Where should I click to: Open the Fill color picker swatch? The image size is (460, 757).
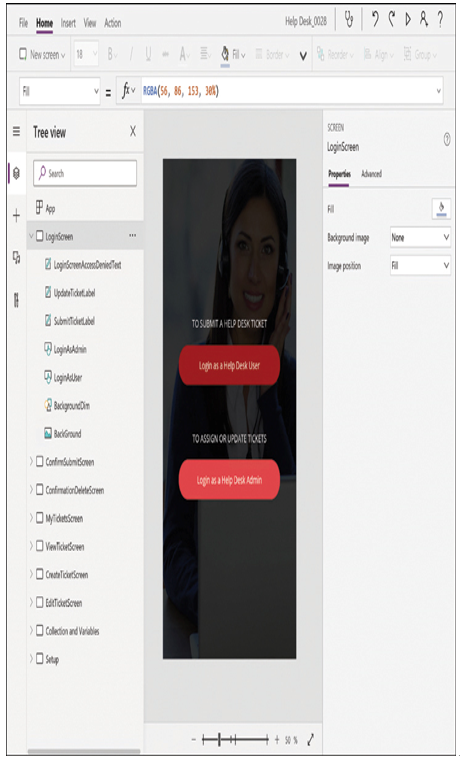(441, 209)
